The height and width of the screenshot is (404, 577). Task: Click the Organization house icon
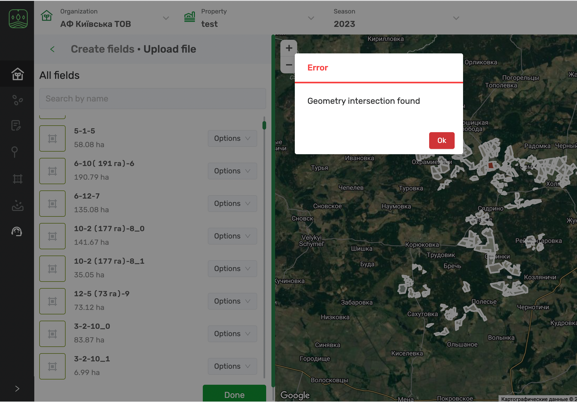46,16
